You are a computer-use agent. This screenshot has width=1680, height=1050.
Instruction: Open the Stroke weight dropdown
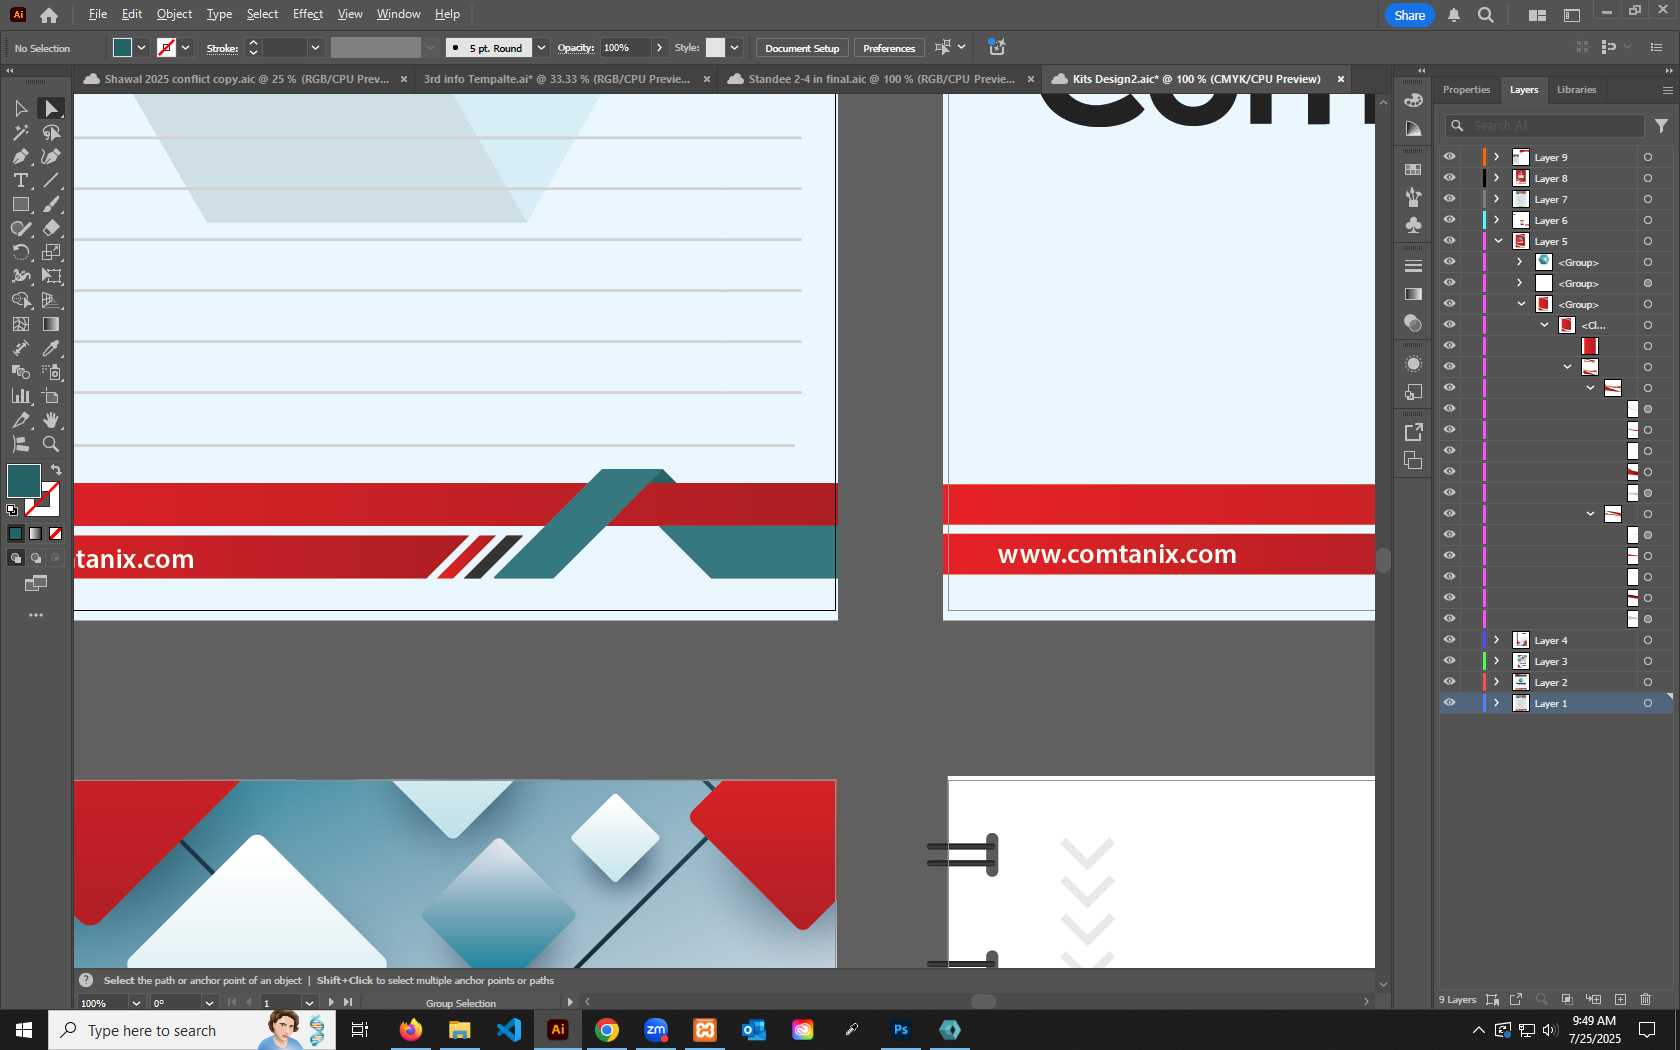pyautogui.click(x=315, y=48)
